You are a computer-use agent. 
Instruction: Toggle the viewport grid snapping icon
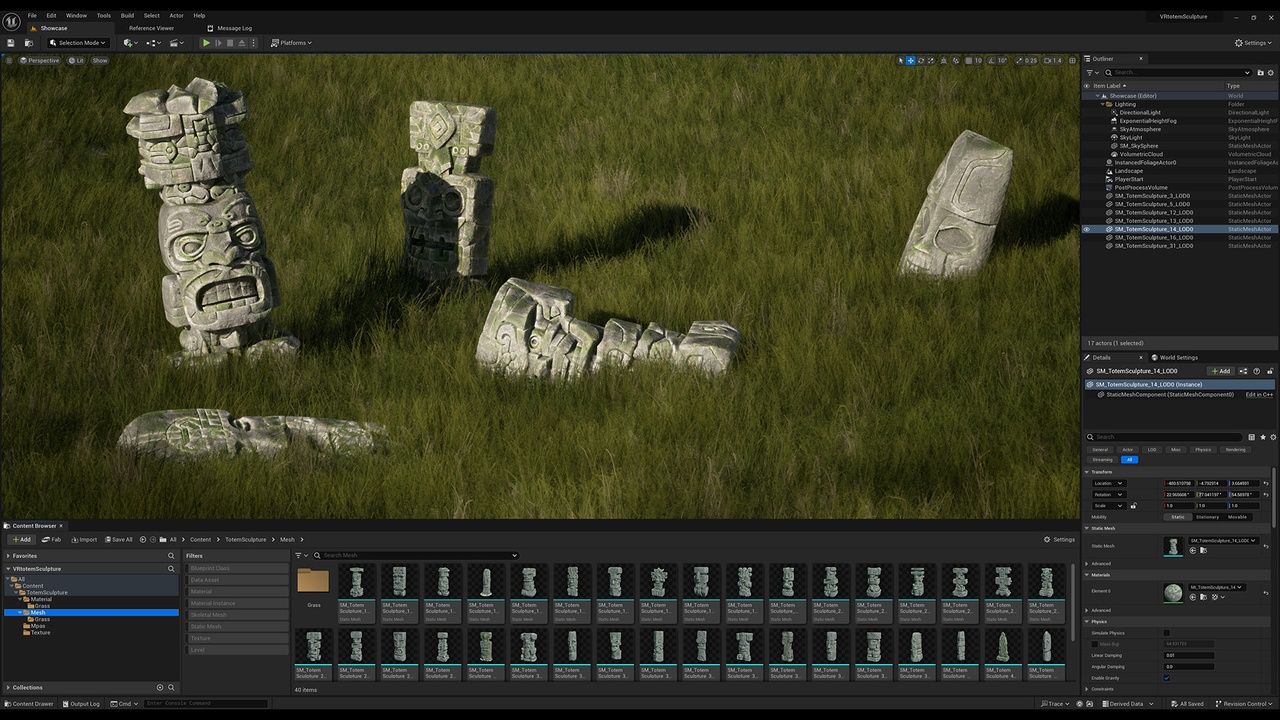pos(968,61)
